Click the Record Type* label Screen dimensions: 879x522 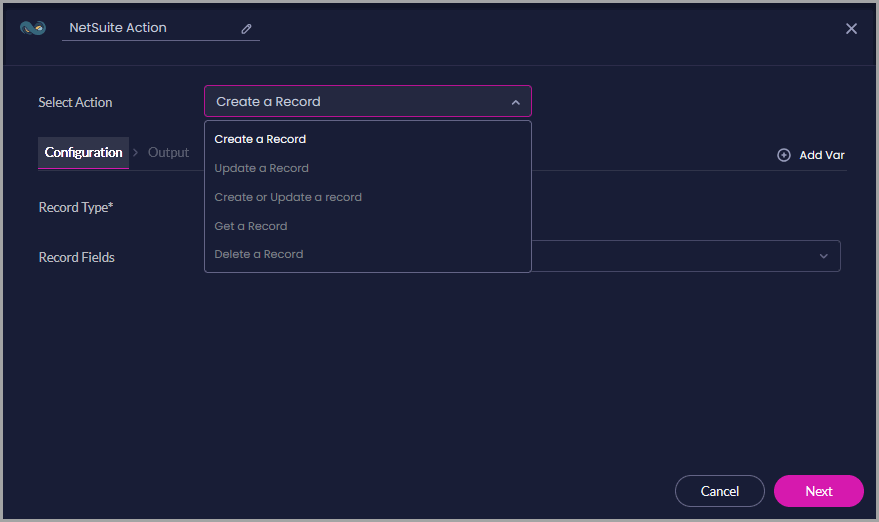point(76,207)
